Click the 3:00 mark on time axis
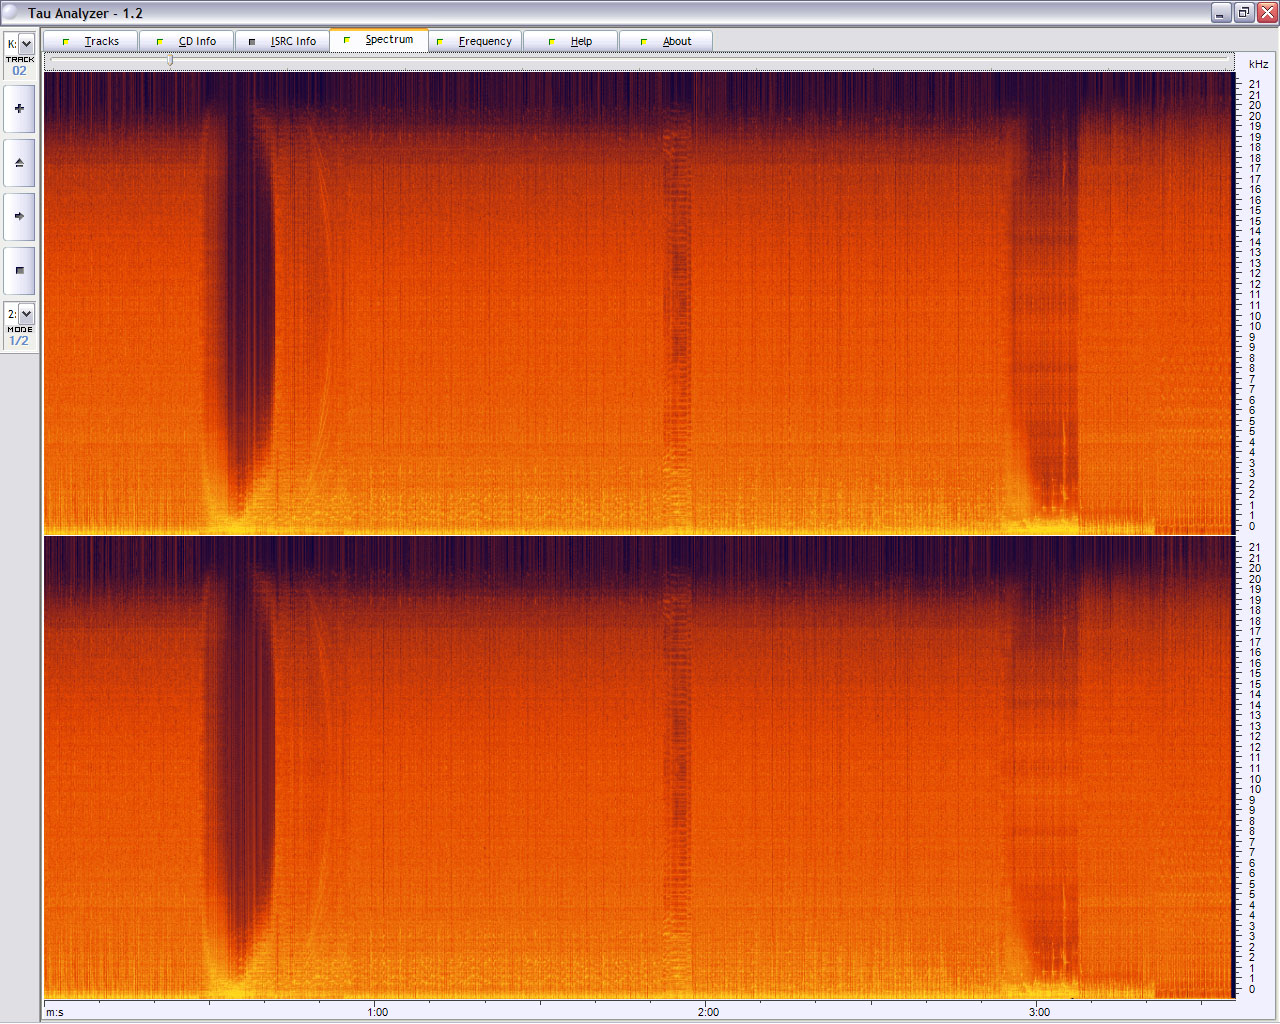The width and height of the screenshot is (1280, 1024). click(1039, 1012)
